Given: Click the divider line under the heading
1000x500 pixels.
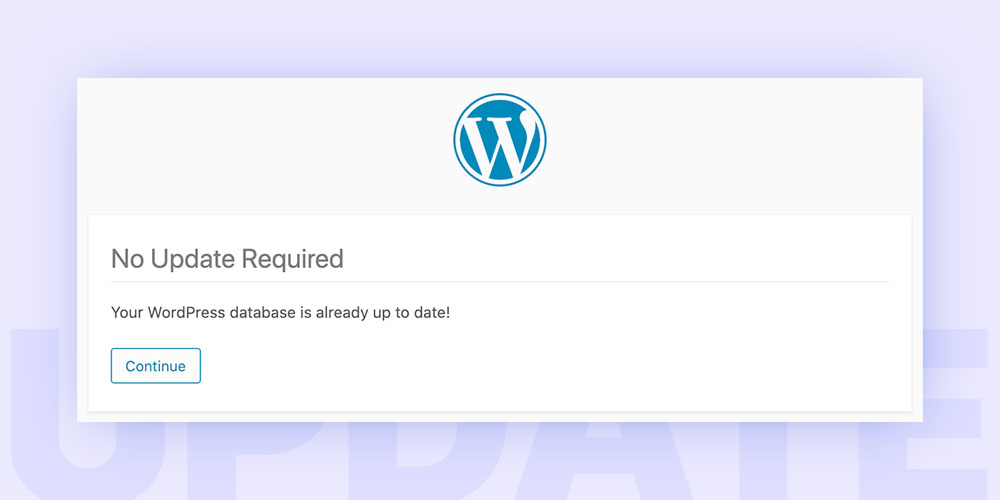Looking at the screenshot, I should coord(499,281).
